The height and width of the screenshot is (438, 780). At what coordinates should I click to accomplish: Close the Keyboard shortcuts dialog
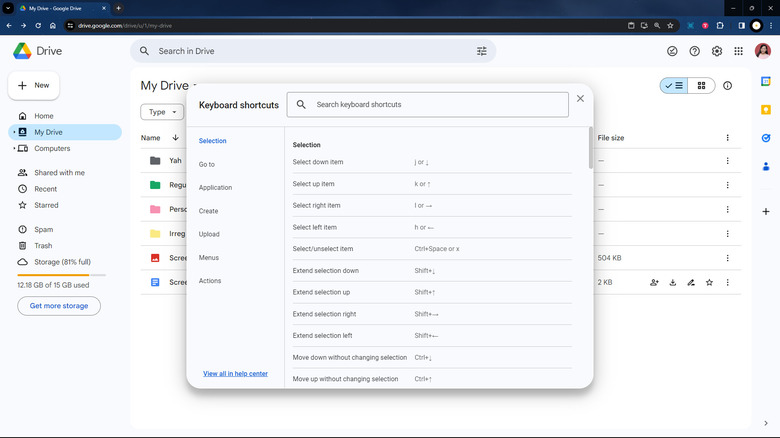(580, 99)
